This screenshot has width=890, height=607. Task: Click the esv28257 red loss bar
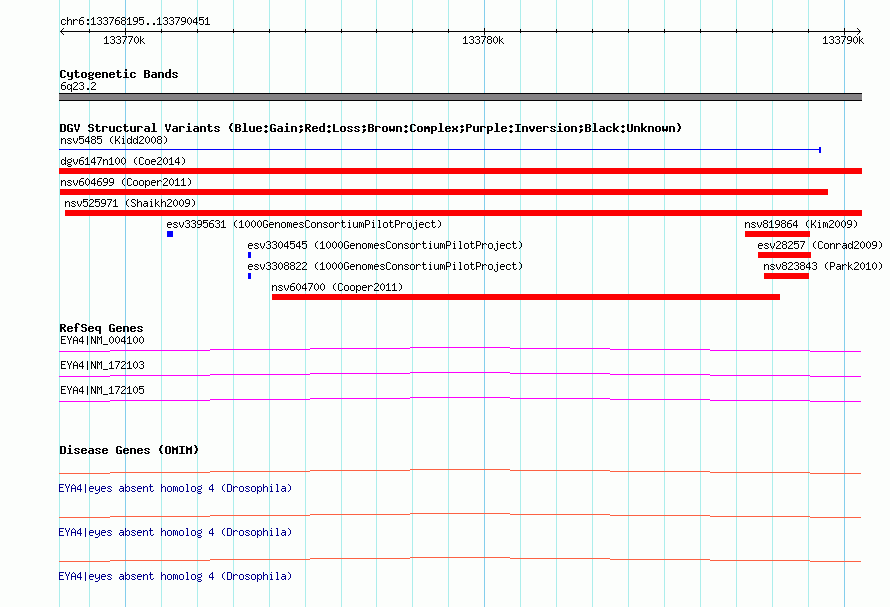pos(784,255)
